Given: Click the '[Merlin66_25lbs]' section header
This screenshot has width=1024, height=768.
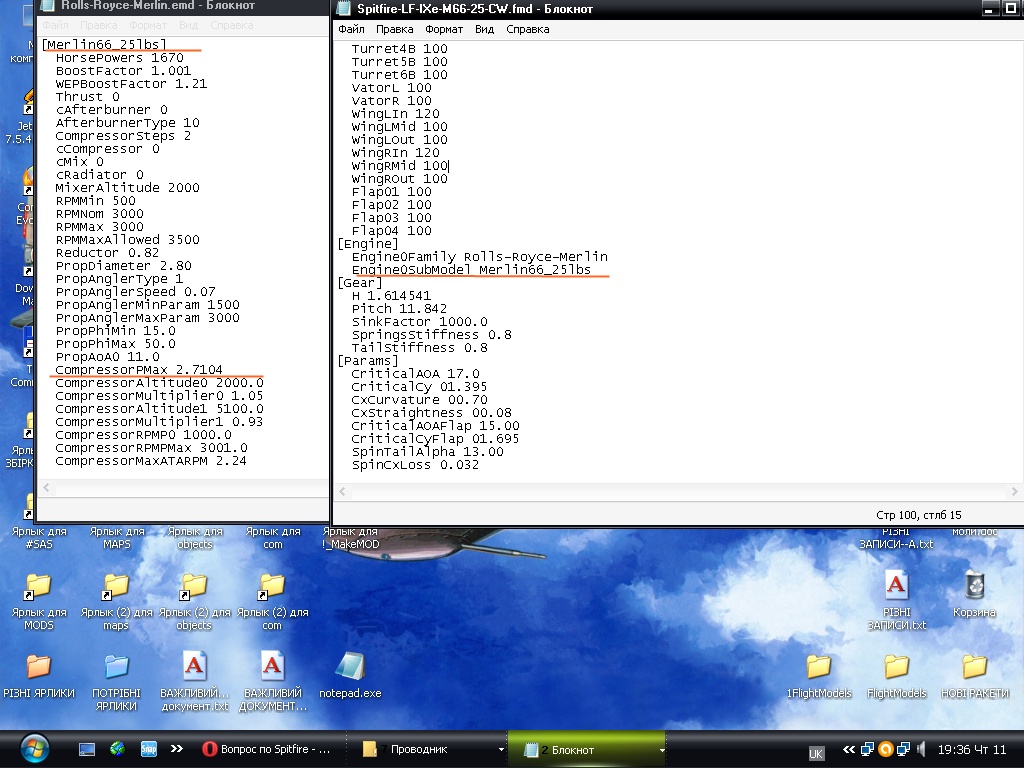Looking at the screenshot, I should click(x=104, y=44).
